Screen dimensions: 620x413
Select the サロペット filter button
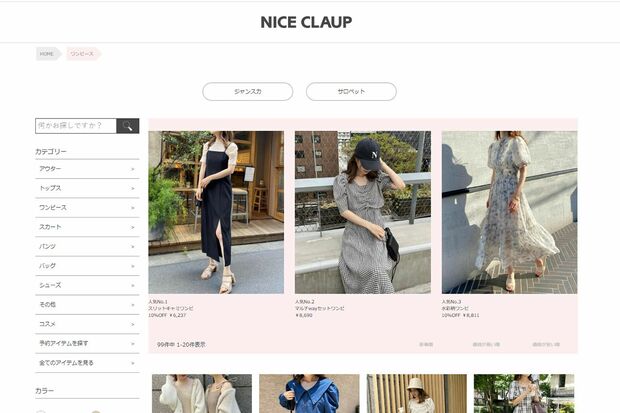click(351, 91)
